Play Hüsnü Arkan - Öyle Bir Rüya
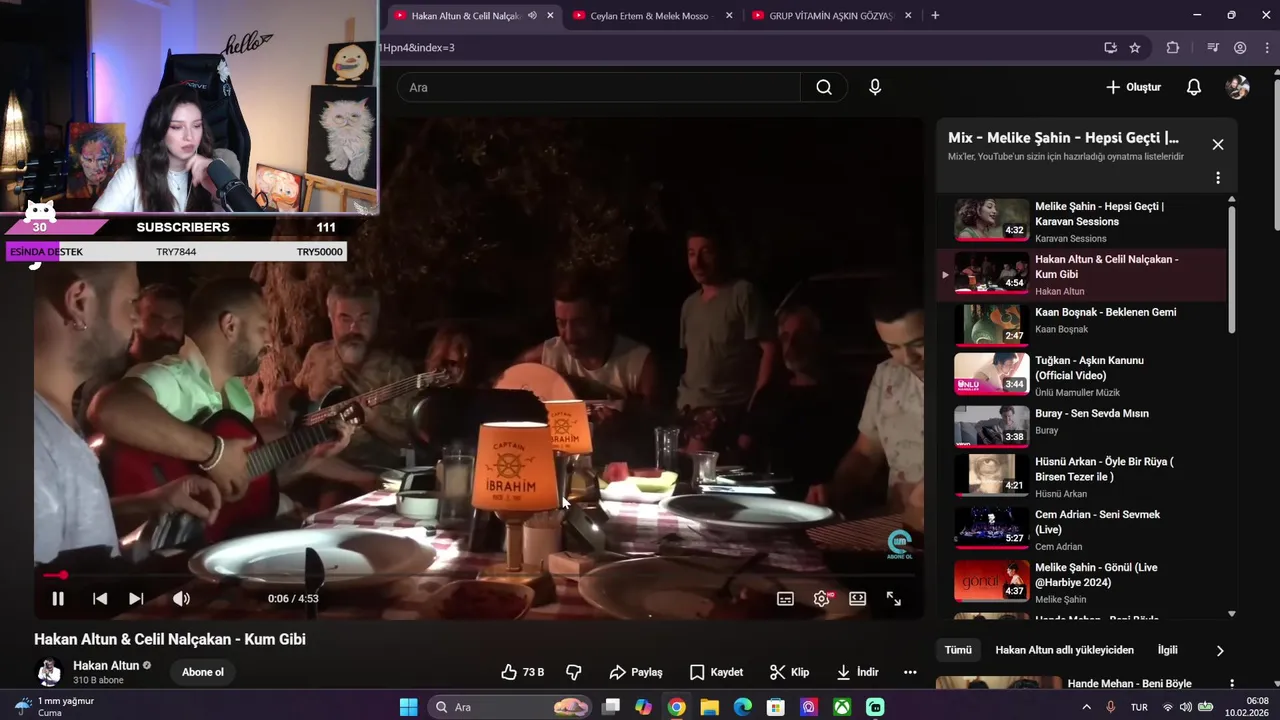The image size is (1280, 720). 1081,475
